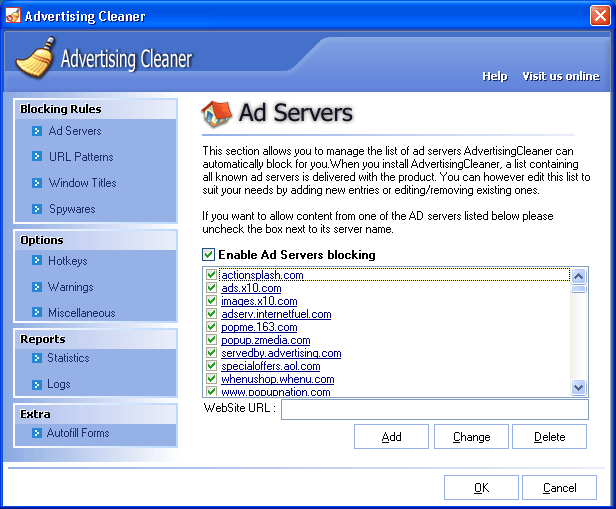Click the server list scroll down arrow

coord(578,388)
